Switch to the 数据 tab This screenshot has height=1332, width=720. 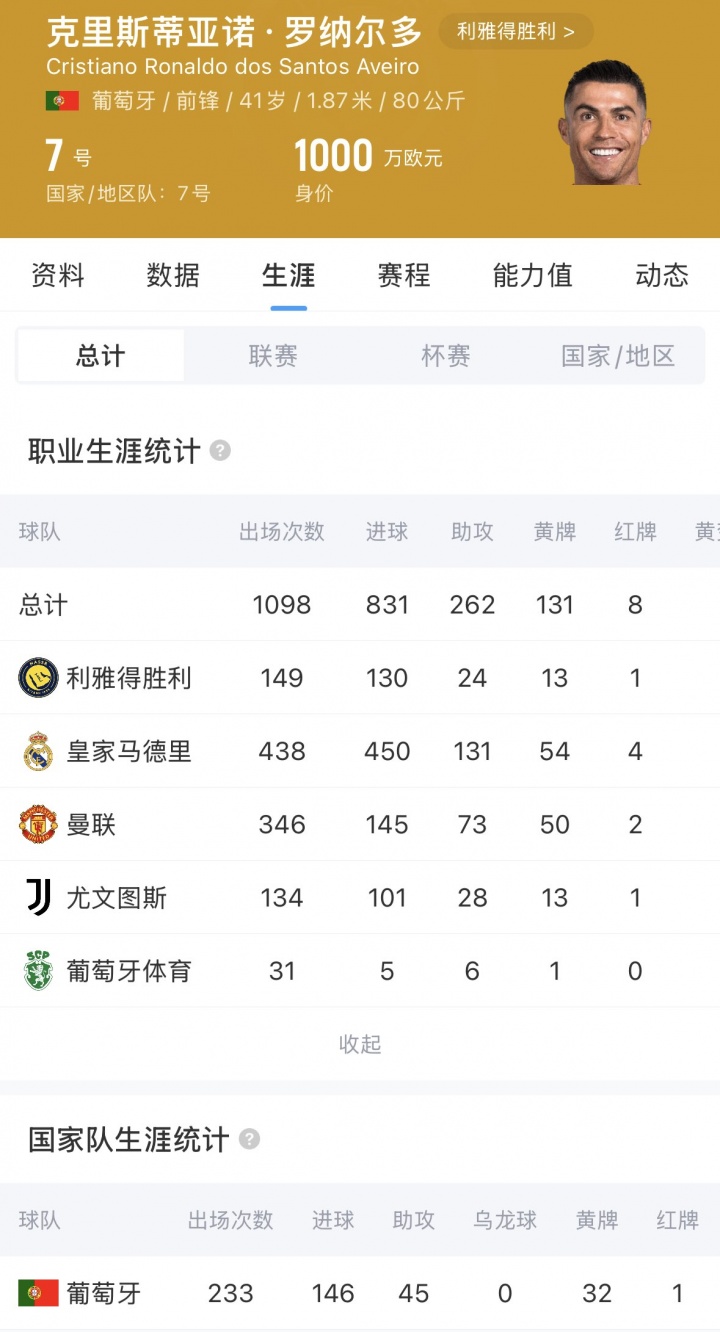tap(173, 275)
